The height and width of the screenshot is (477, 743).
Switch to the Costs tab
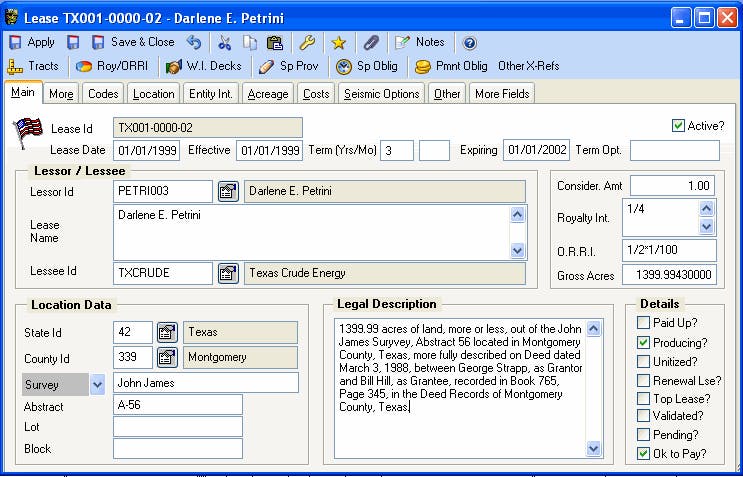pyautogui.click(x=316, y=93)
